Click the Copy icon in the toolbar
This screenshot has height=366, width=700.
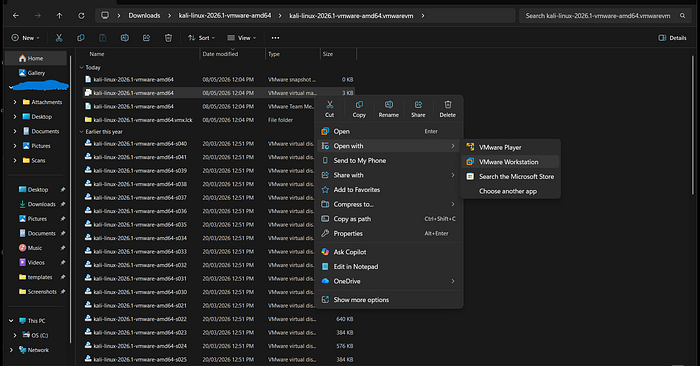81,38
